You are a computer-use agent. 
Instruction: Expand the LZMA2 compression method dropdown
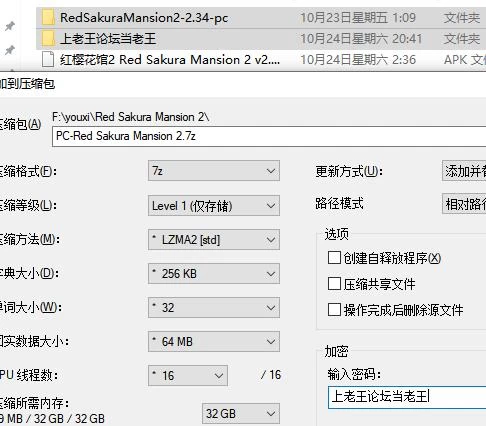(x=214, y=240)
